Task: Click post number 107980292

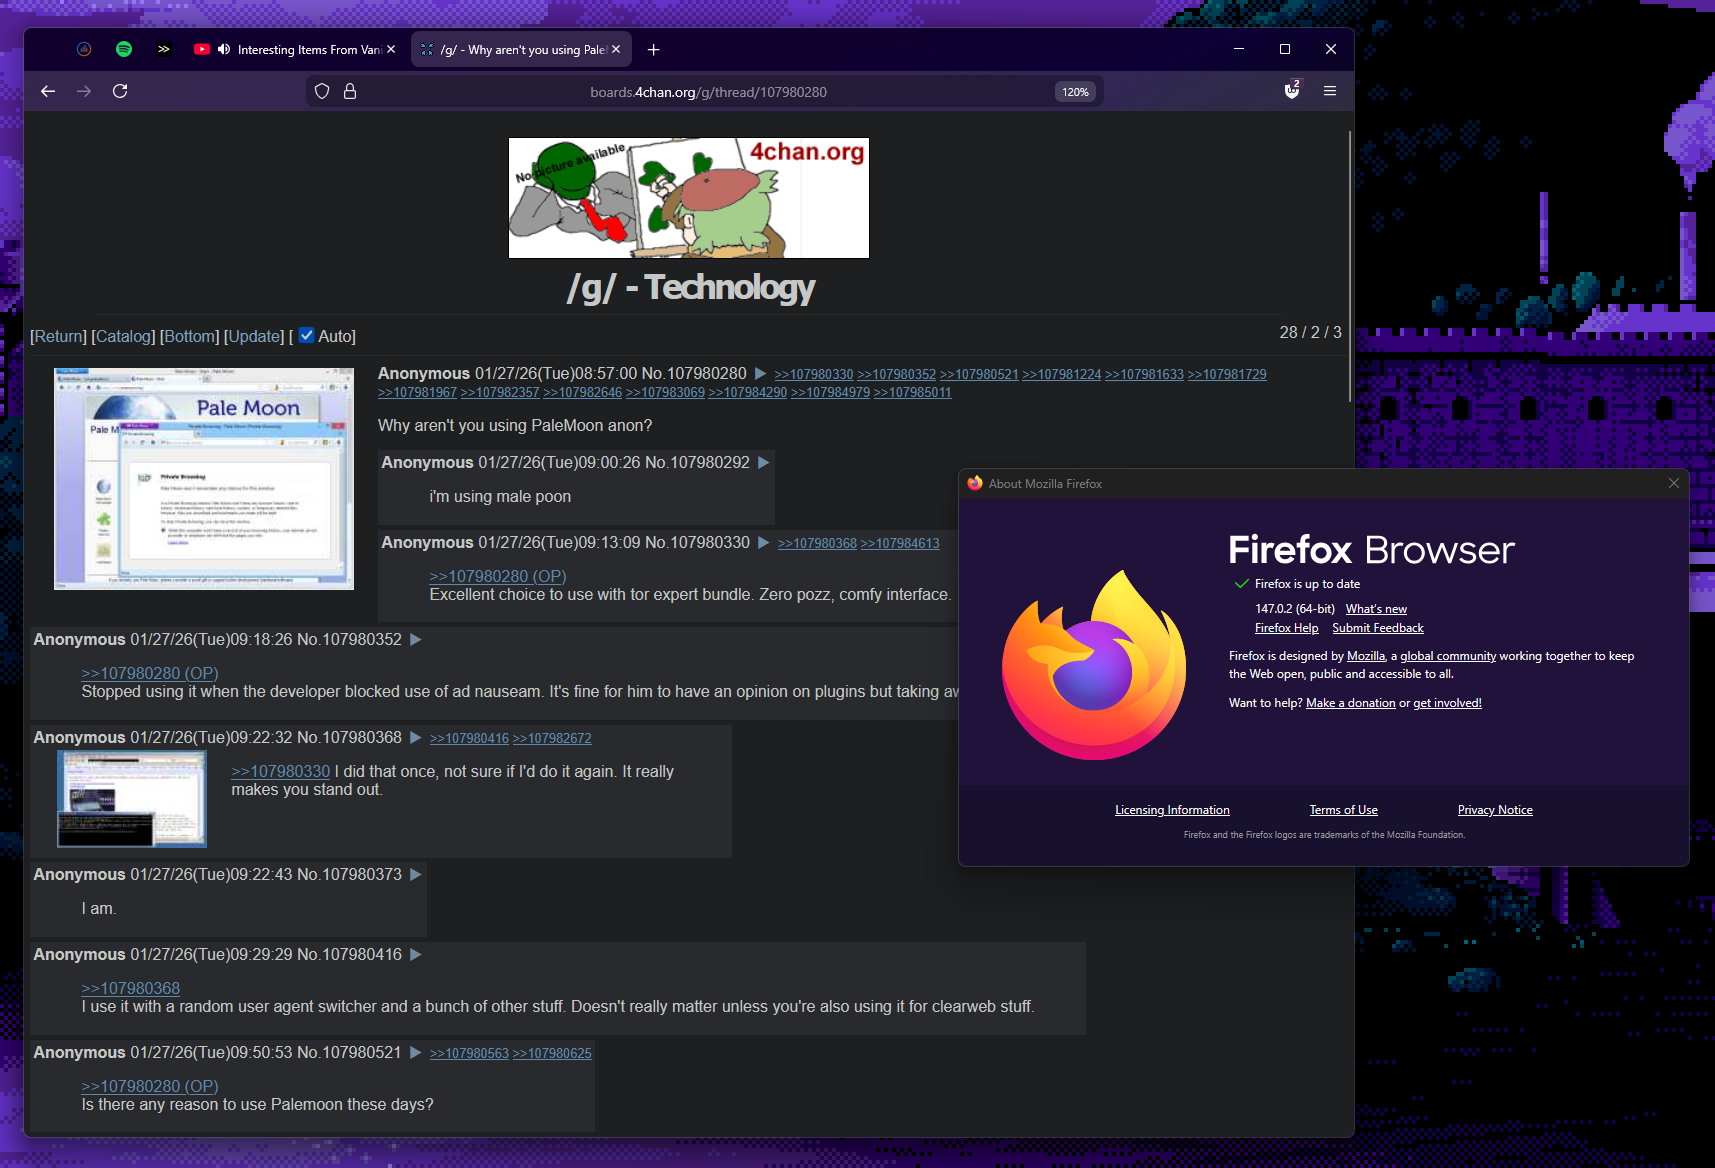Action: [710, 463]
